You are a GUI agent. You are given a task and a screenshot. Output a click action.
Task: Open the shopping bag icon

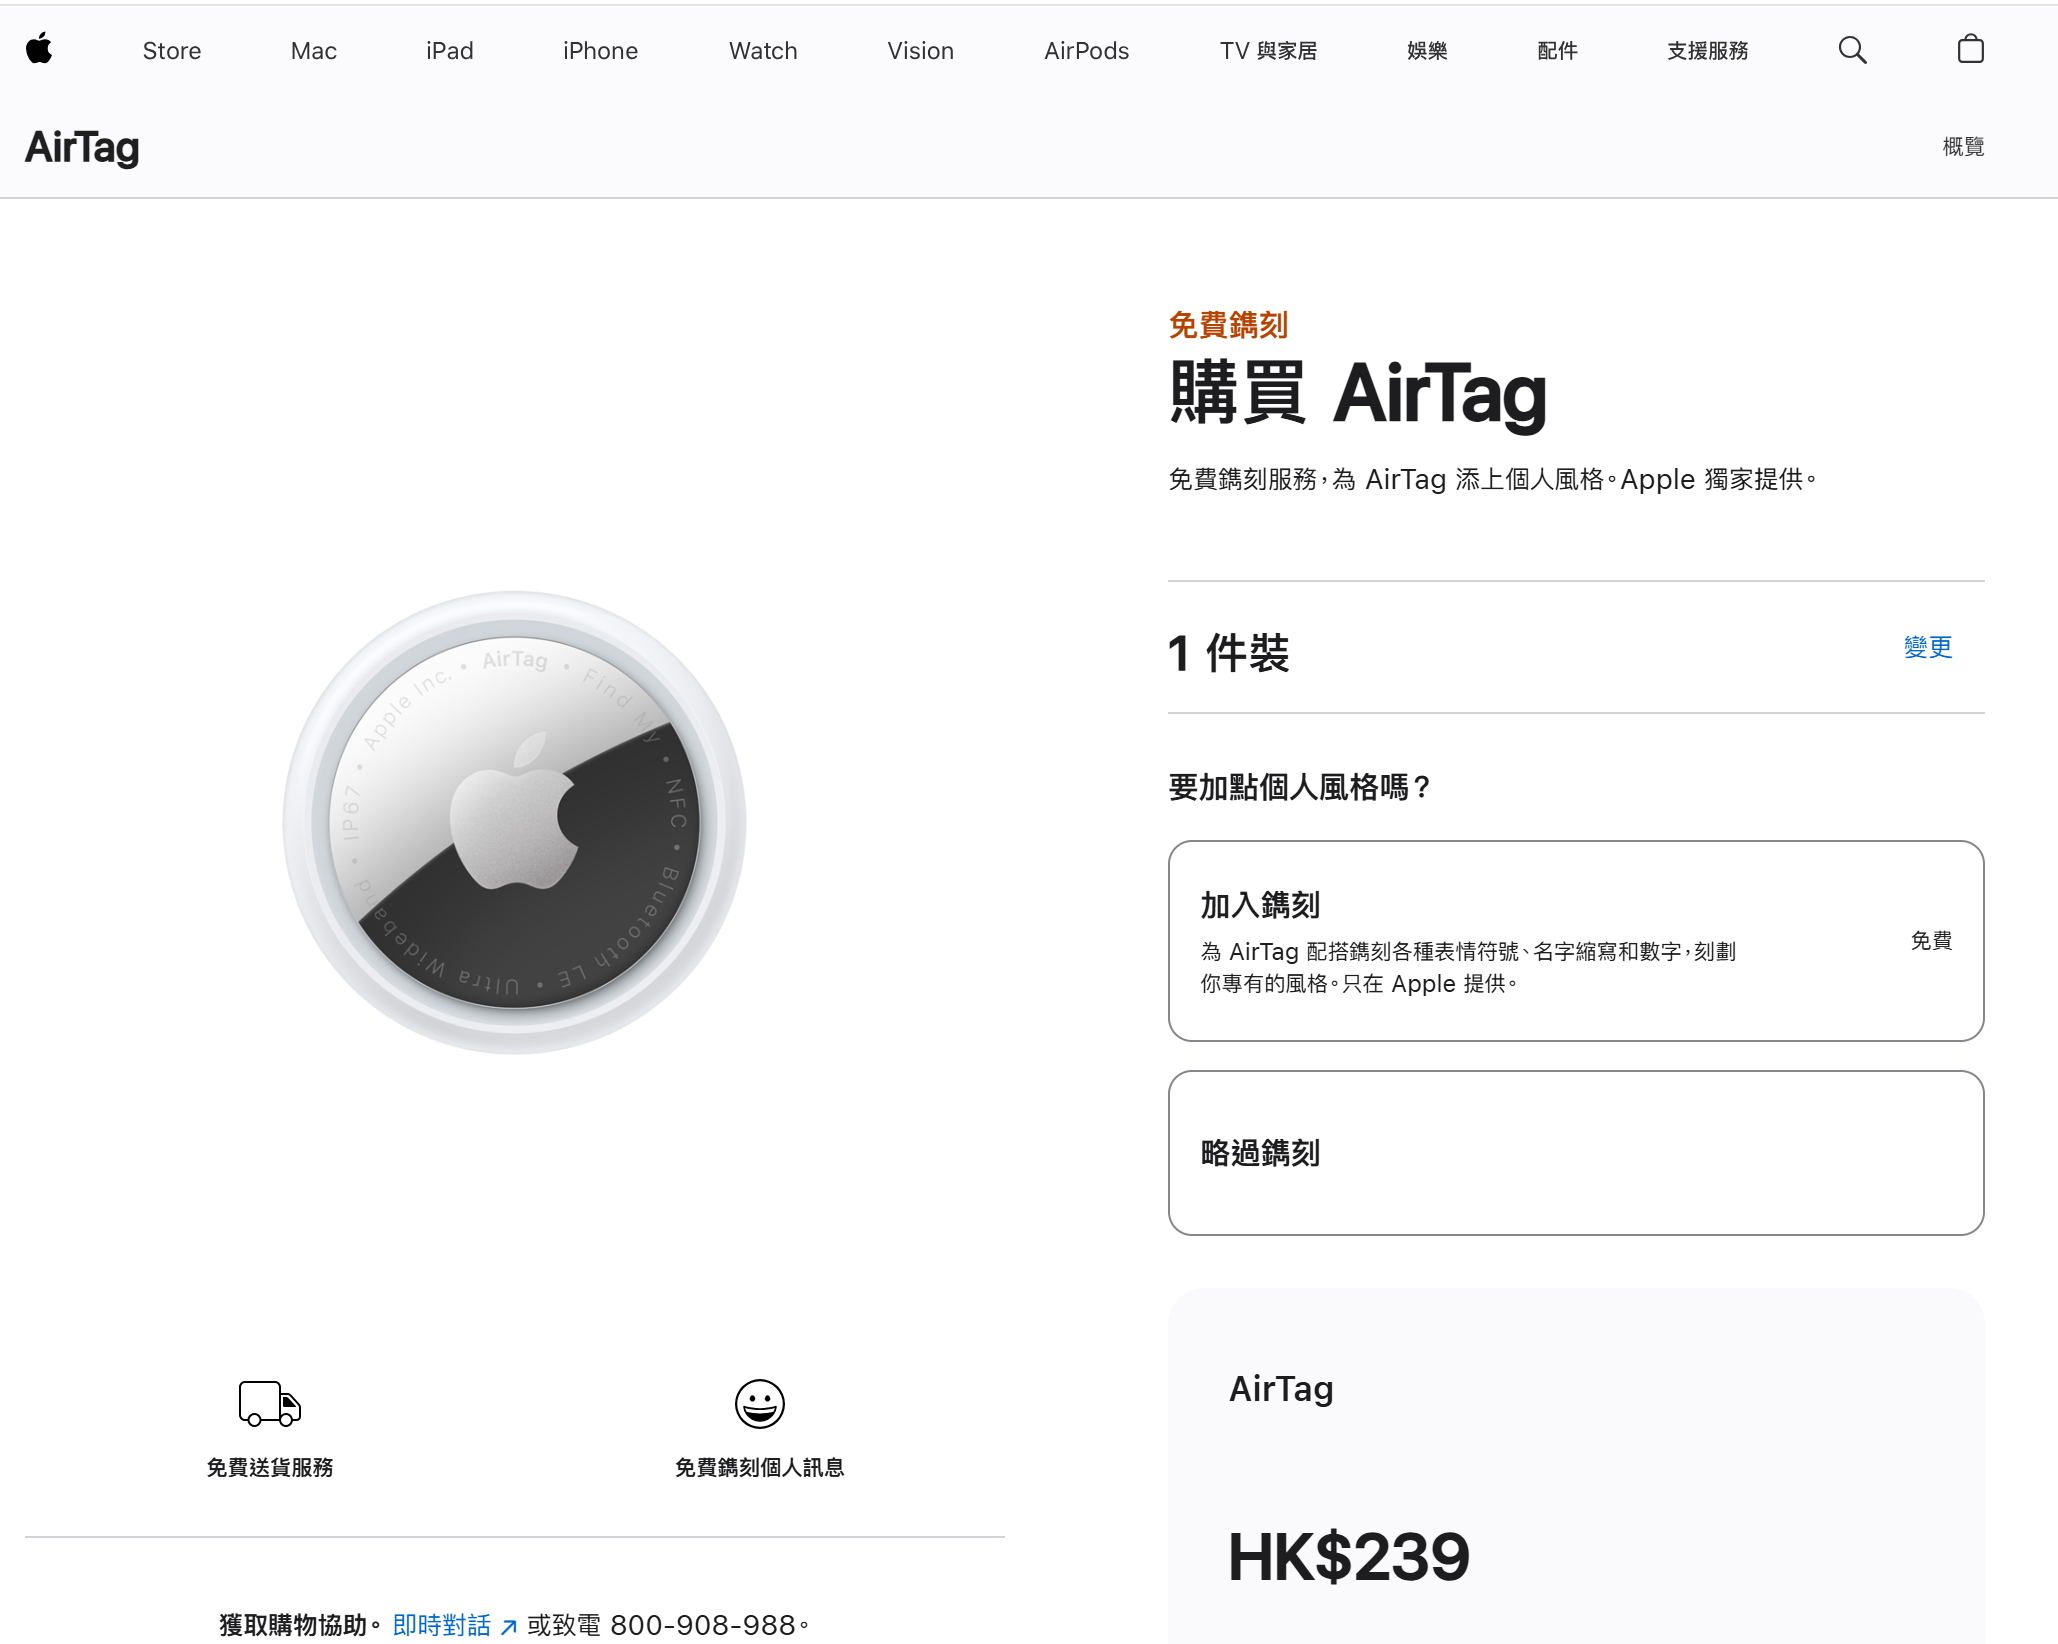click(x=1970, y=49)
